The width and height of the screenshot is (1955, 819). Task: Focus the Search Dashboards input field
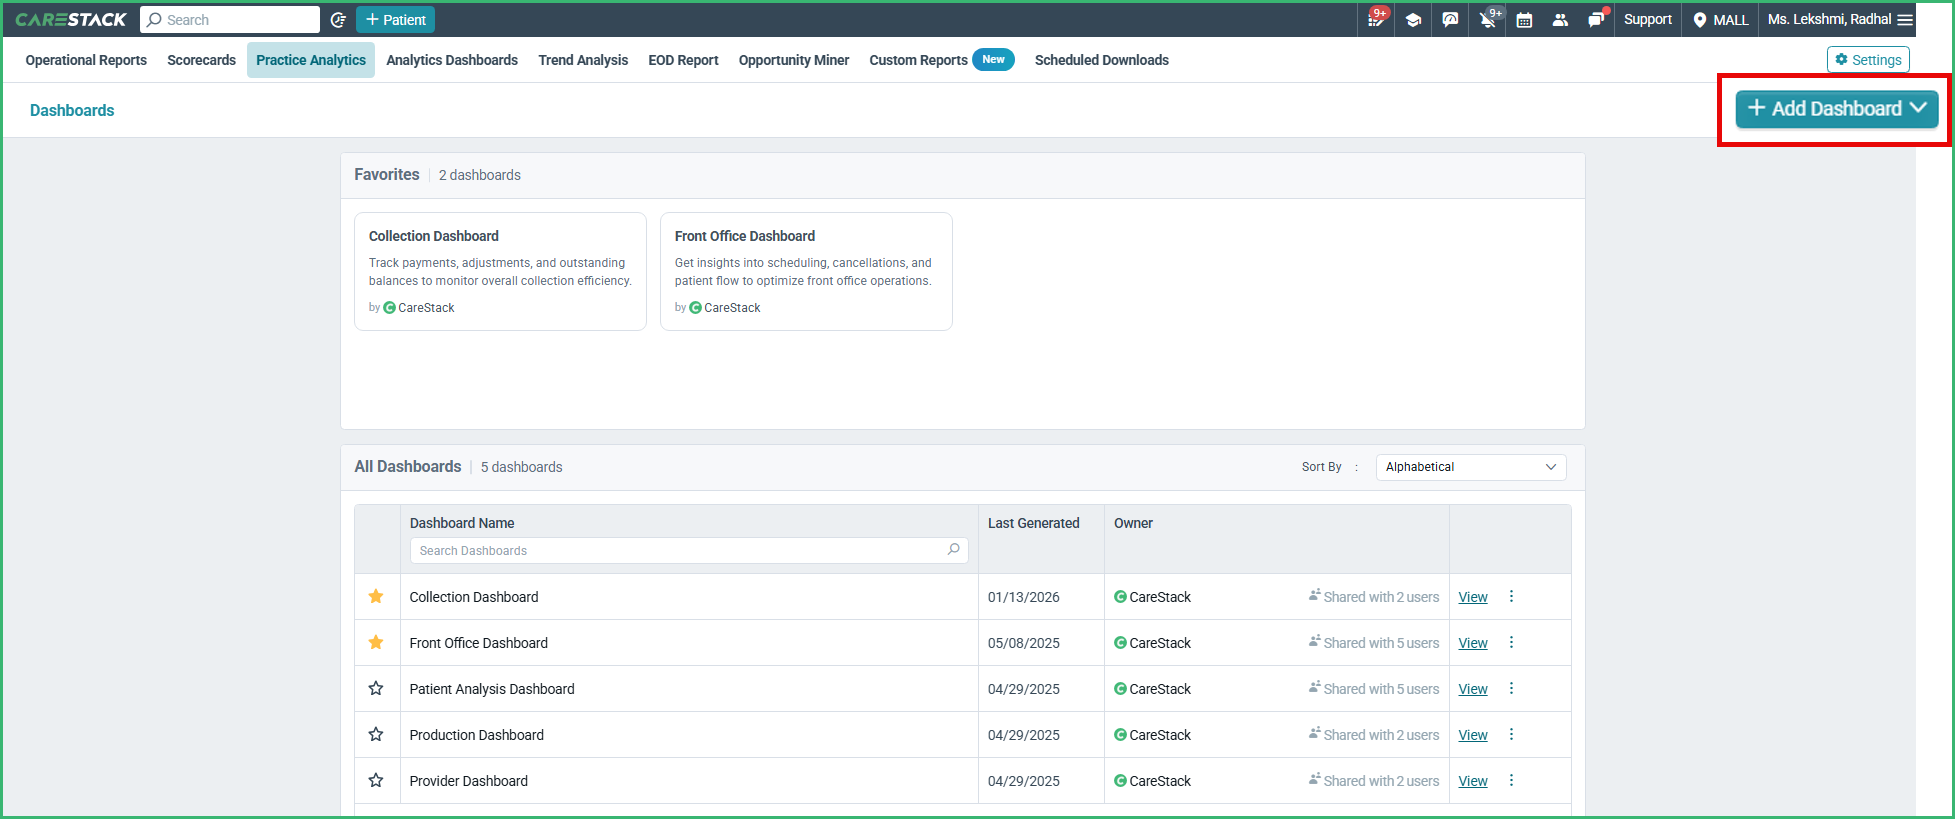point(689,550)
